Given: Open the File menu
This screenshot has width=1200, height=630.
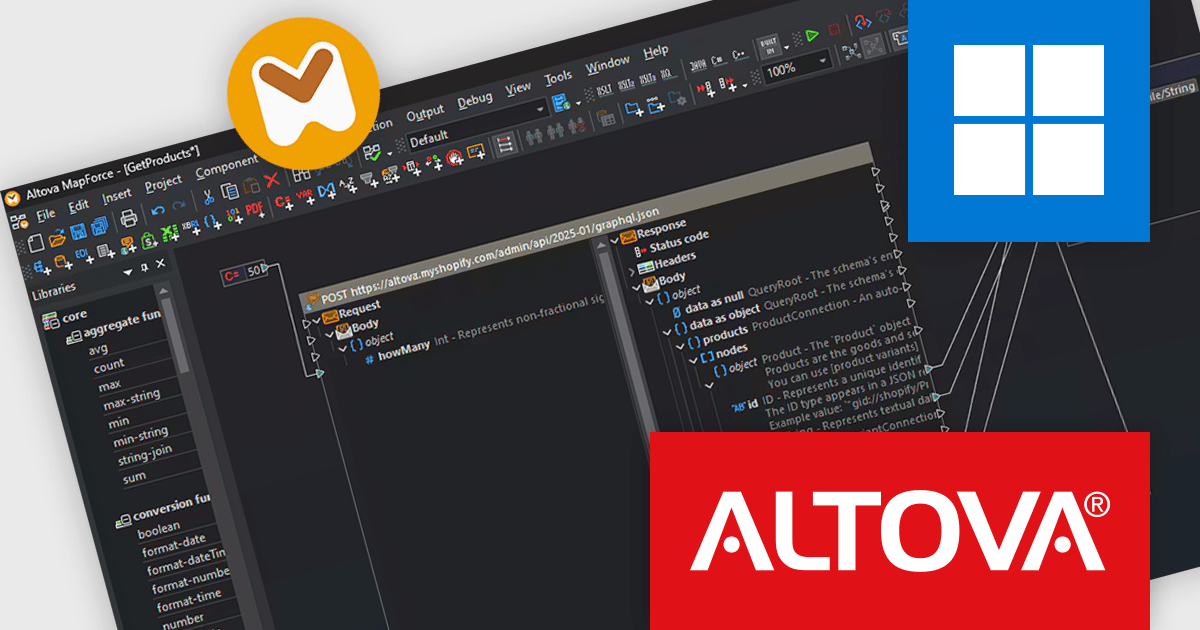Looking at the screenshot, I should pyautogui.click(x=47, y=215).
